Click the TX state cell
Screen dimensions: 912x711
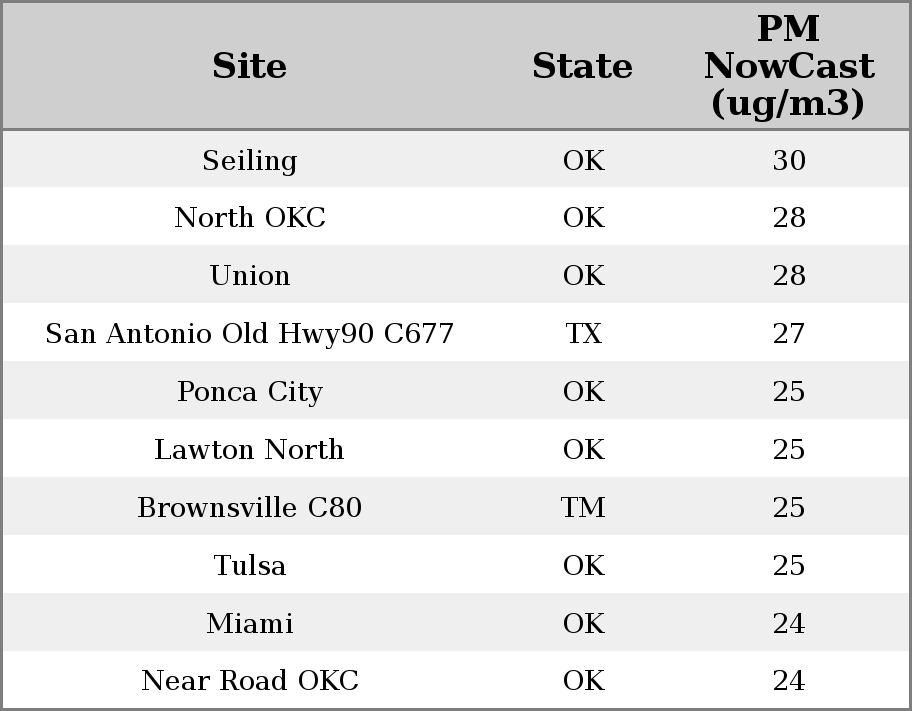coord(583,334)
